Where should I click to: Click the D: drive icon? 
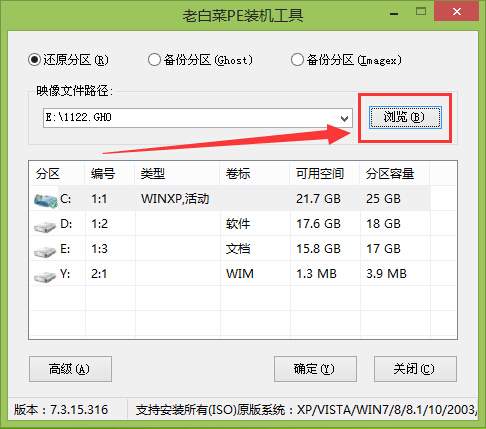[x=45, y=227]
